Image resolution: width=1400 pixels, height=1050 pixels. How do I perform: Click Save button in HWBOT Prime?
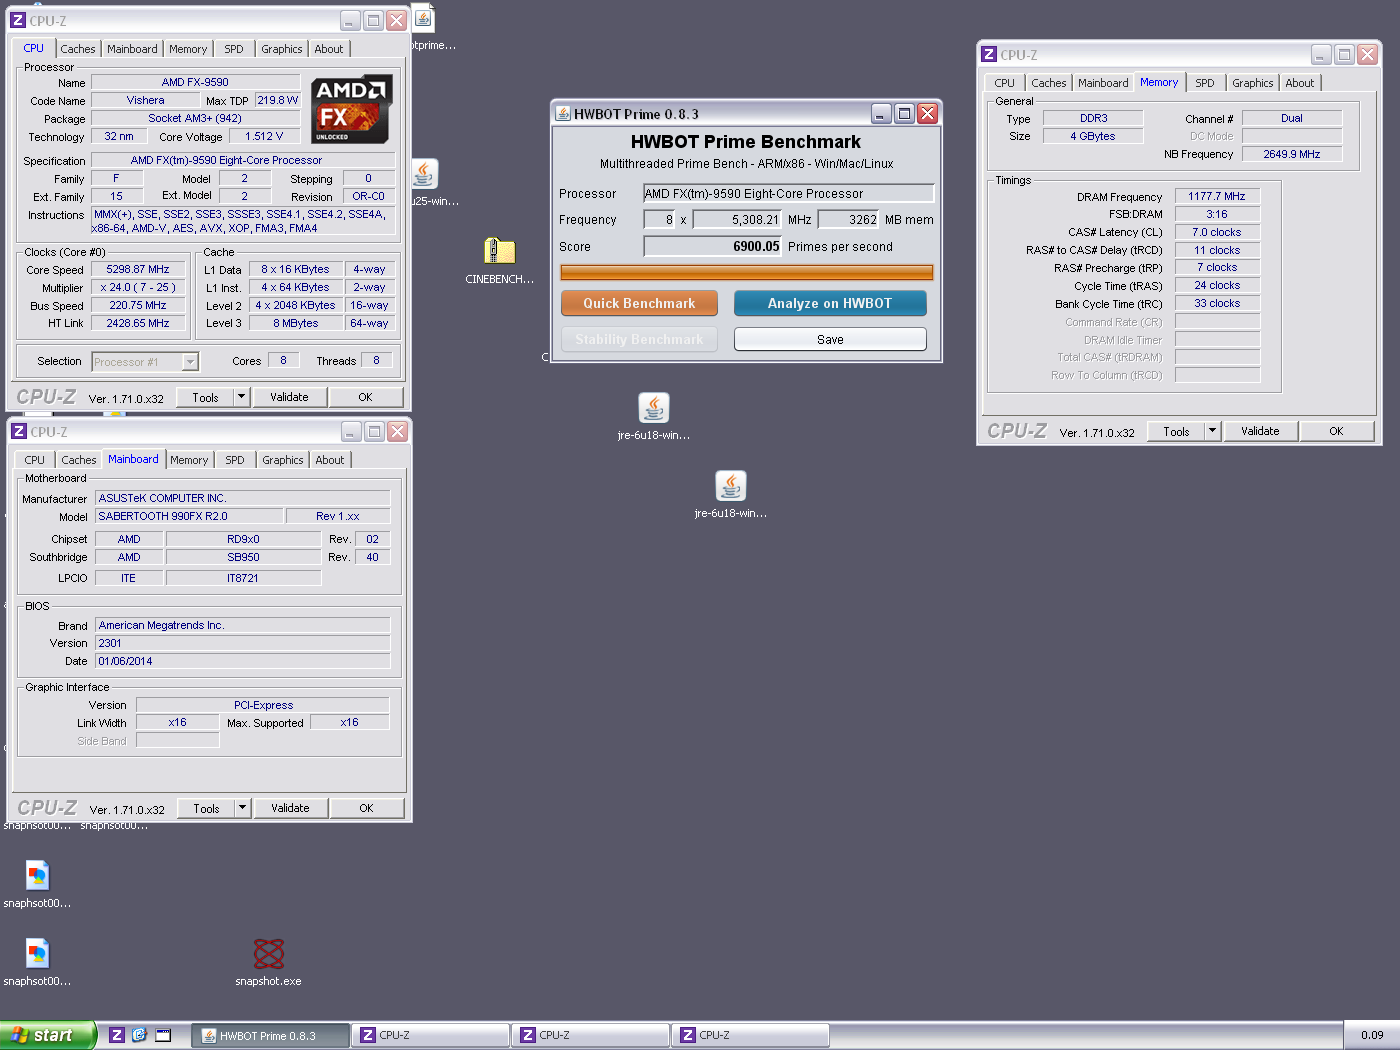click(830, 339)
